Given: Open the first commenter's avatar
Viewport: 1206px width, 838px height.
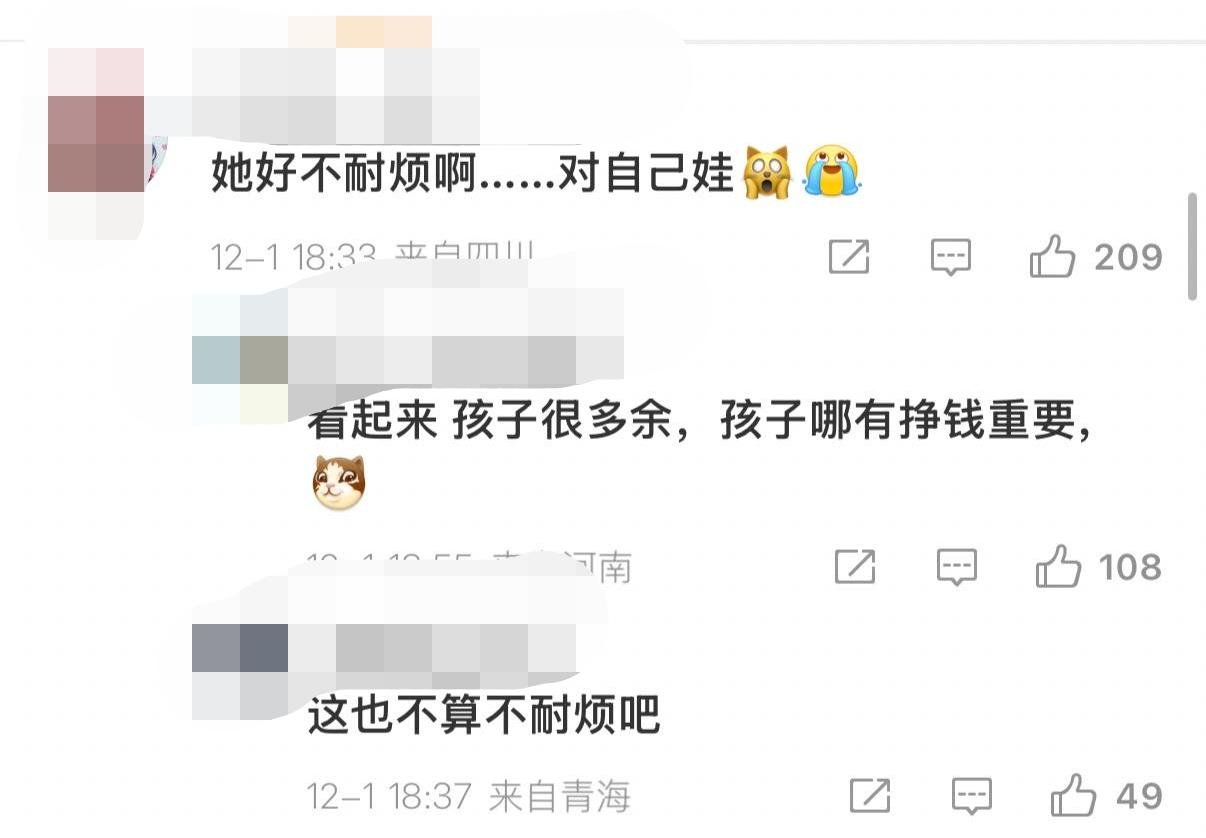Looking at the screenshot, I should [97, 142].
